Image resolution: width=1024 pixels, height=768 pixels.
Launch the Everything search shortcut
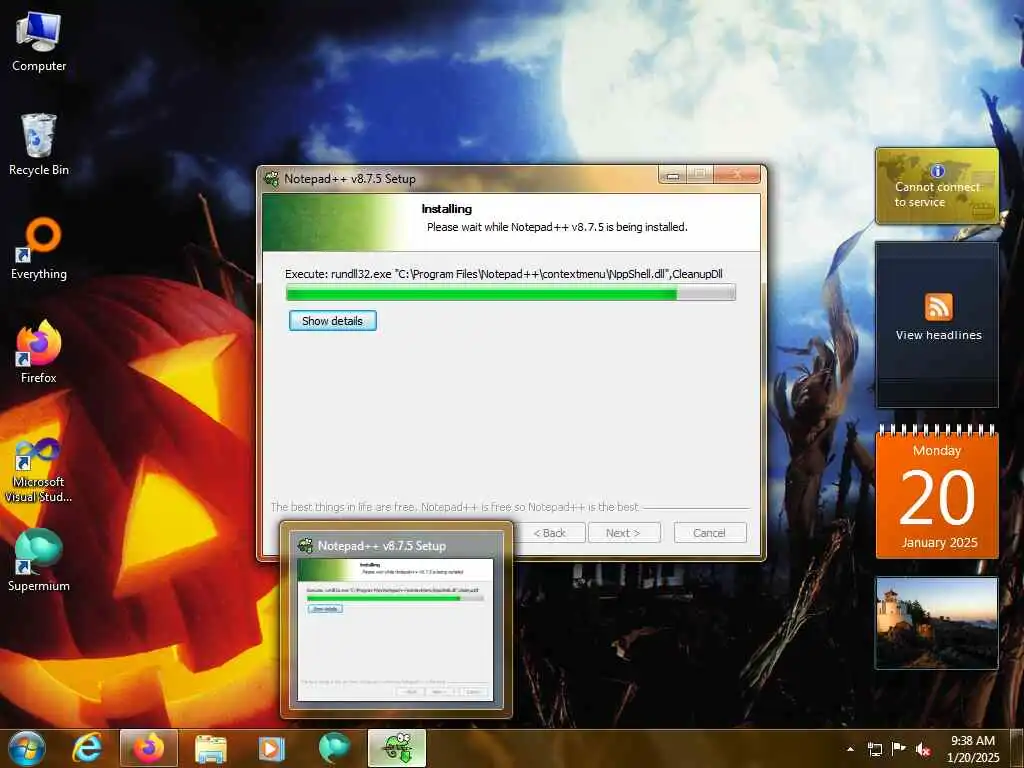pyautogui.click(x=39, y=249)
